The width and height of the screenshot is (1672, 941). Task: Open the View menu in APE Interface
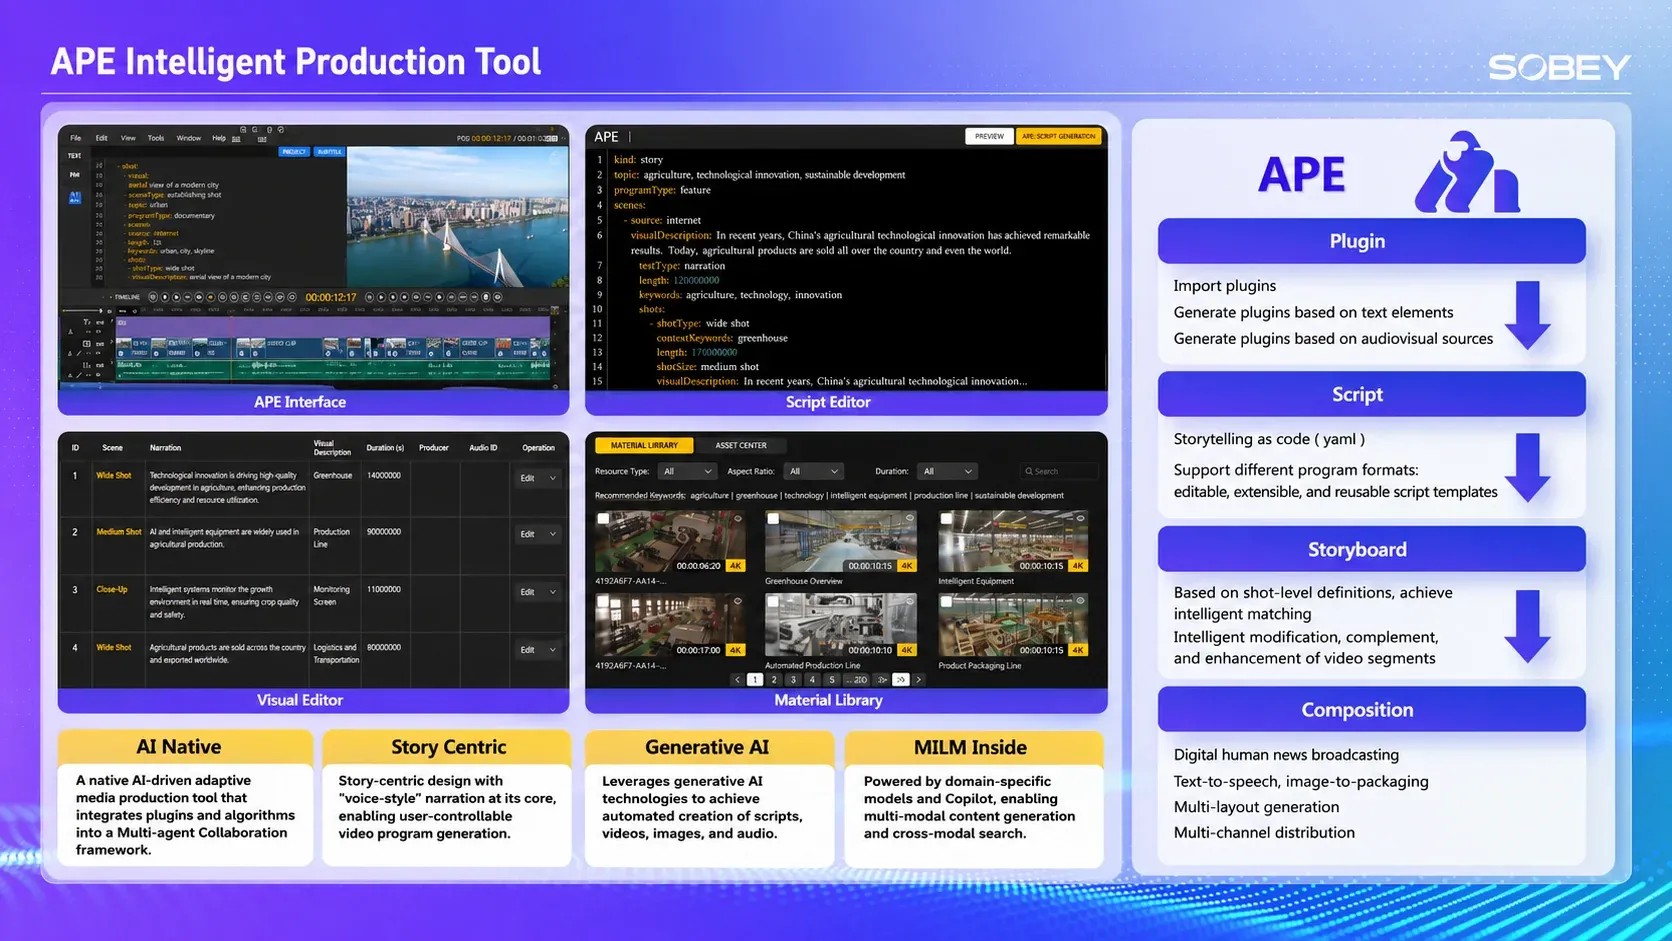128,138
